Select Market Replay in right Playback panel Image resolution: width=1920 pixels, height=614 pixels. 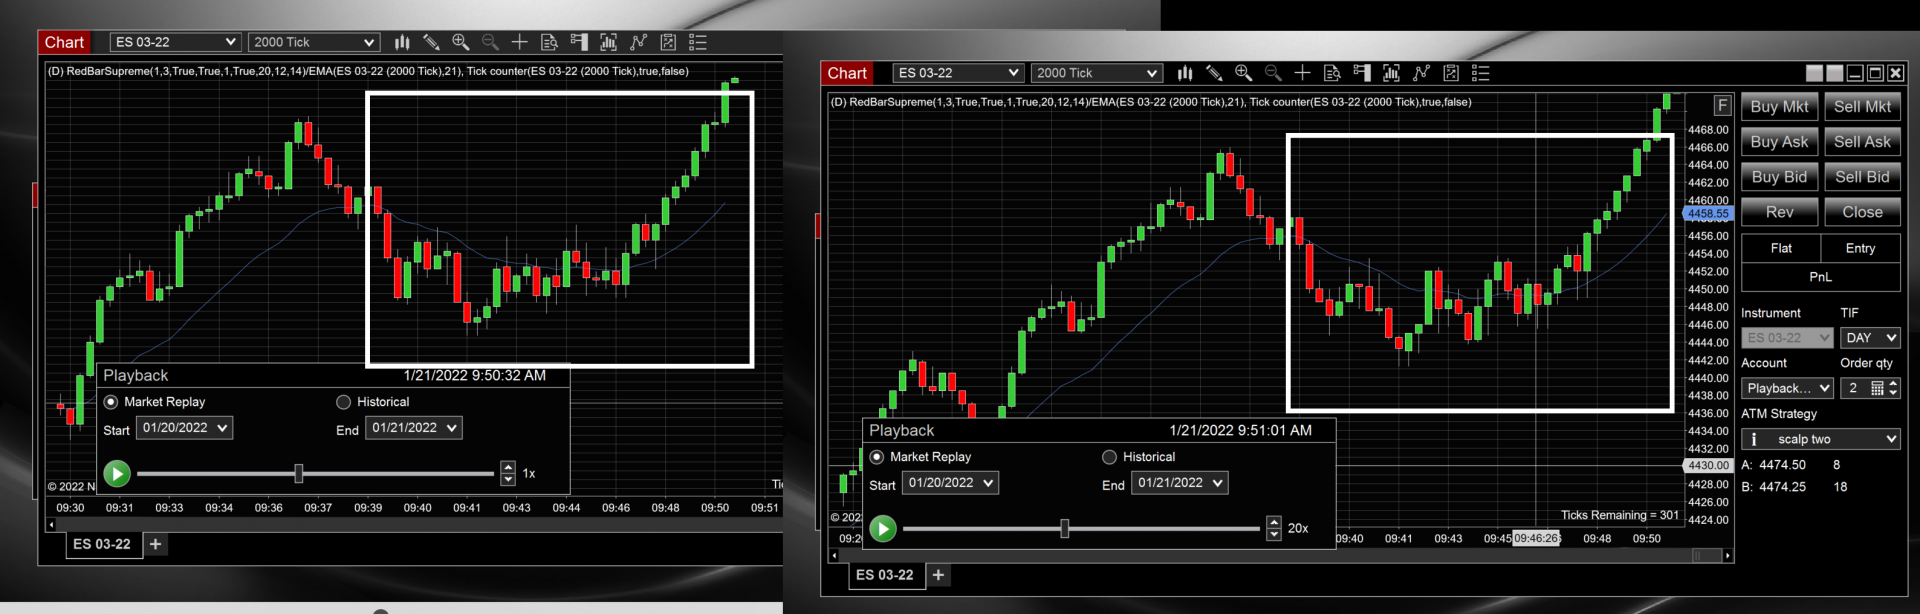(x=877, y=457)
